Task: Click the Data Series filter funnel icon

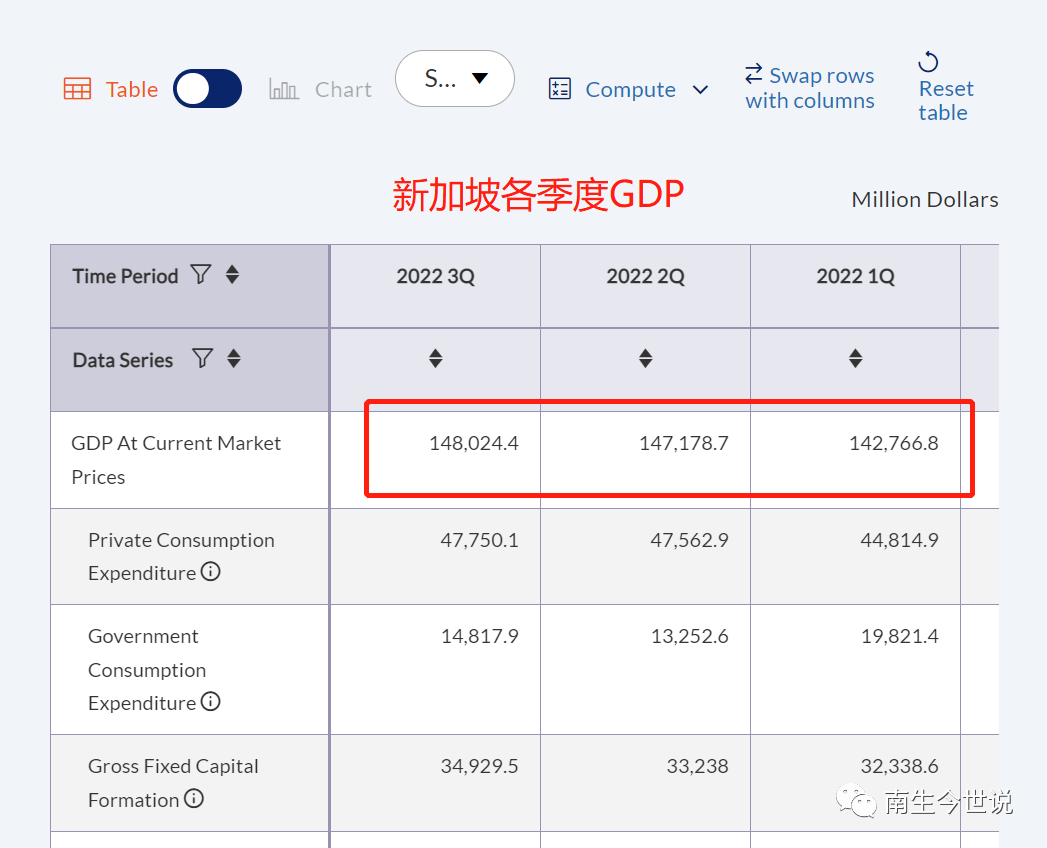Action: click(x=202, y=358)
